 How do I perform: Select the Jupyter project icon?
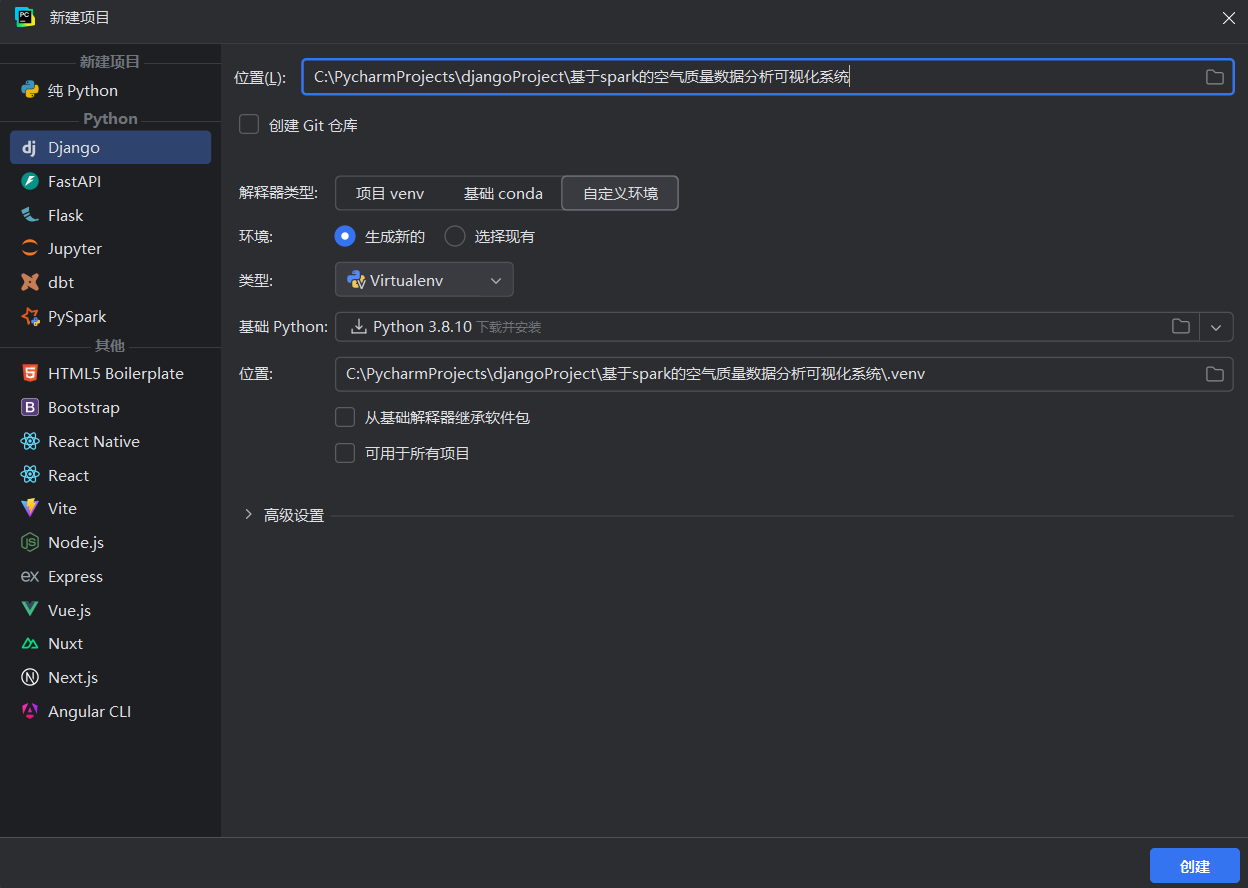29,249
